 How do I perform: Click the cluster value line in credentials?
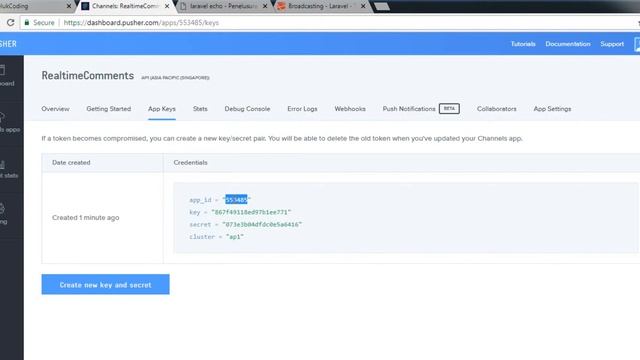[216, 237]
